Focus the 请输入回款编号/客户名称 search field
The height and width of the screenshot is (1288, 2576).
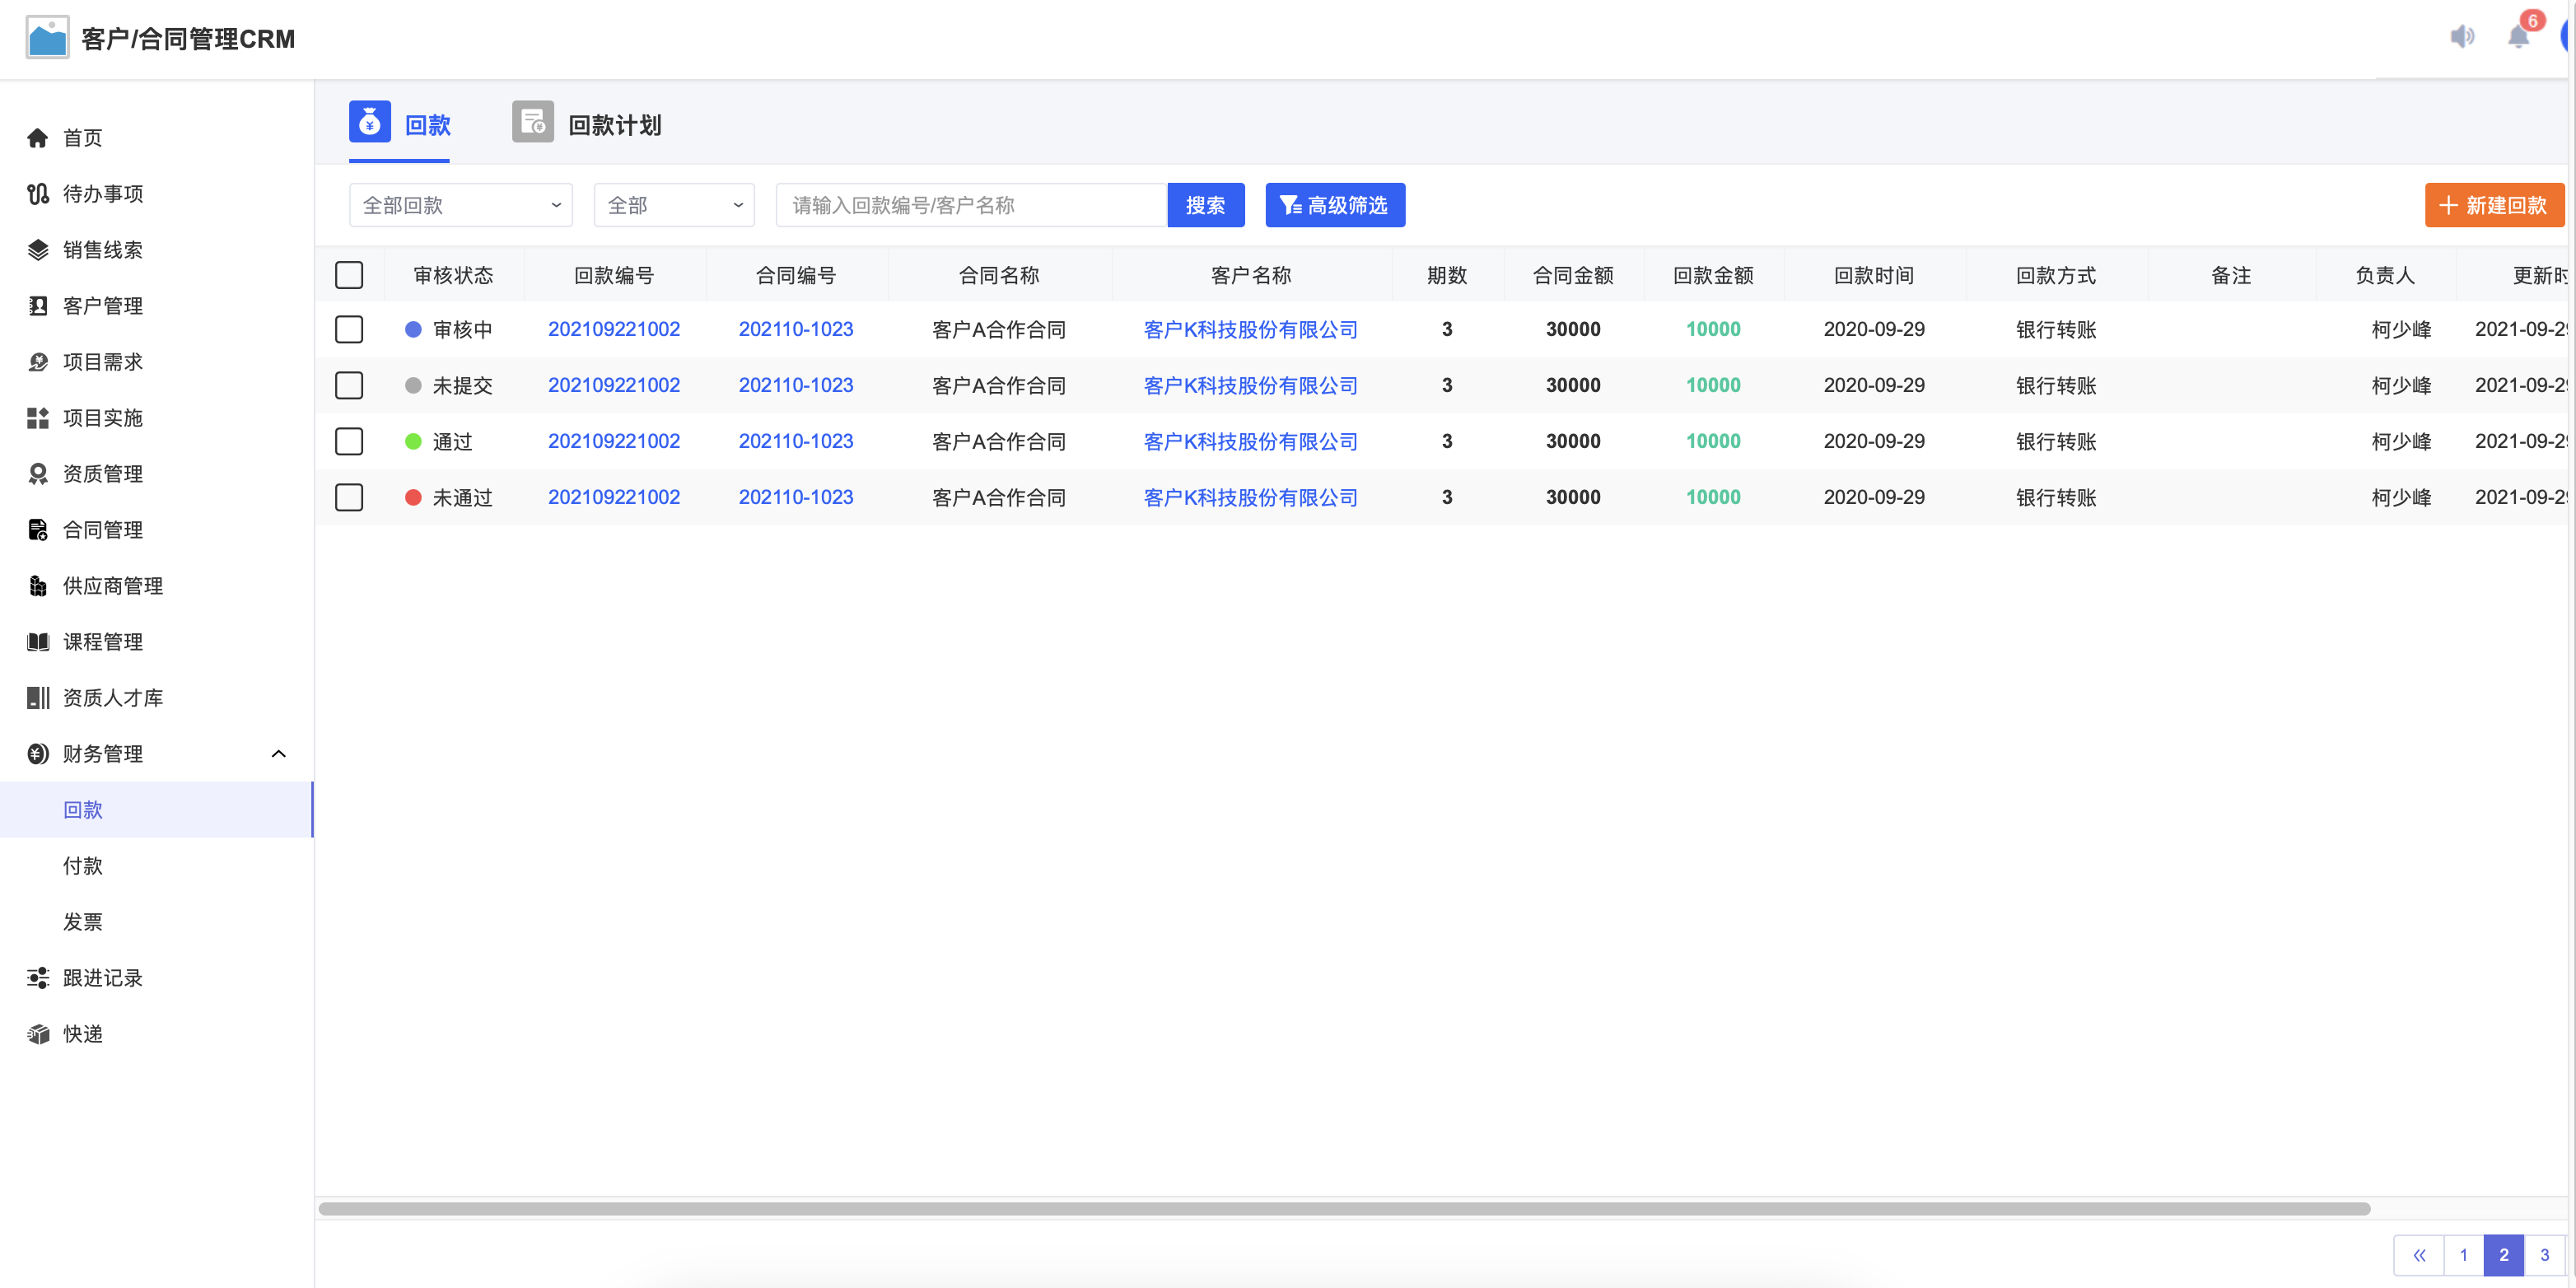coord(972,205)
